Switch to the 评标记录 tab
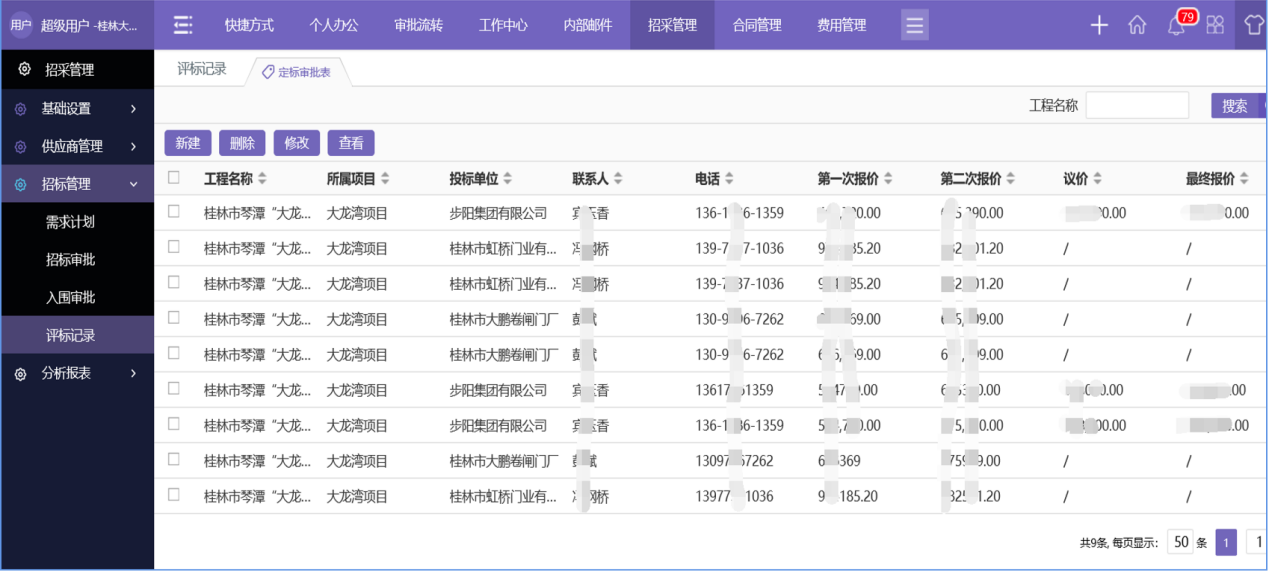 tap(202, 69)
